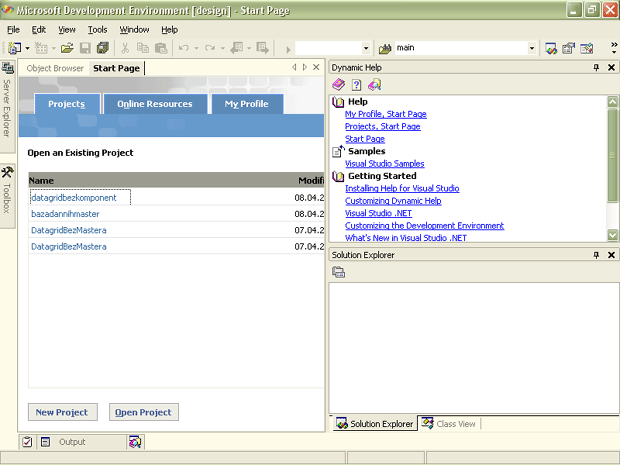Toggle auto-hide pin on Solution Explorer panel
This screenshot has height=465, width=620.
596,255
